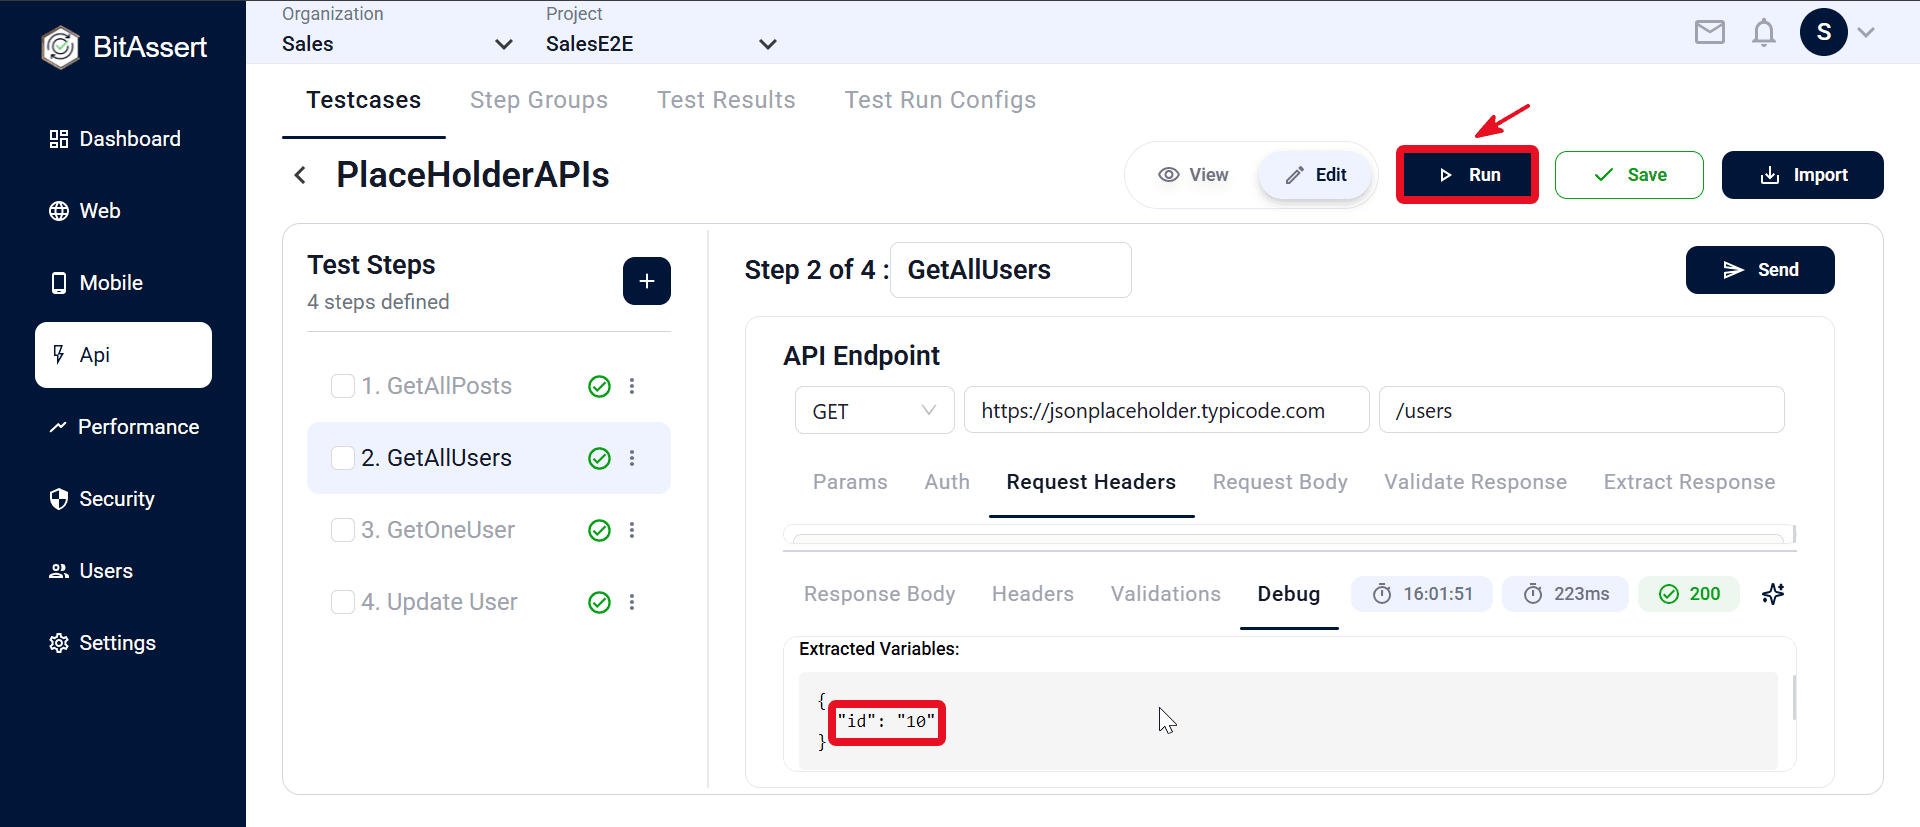1920x827 pixels.
Task: Open the notifications bell
Action: pos(1764,33)
